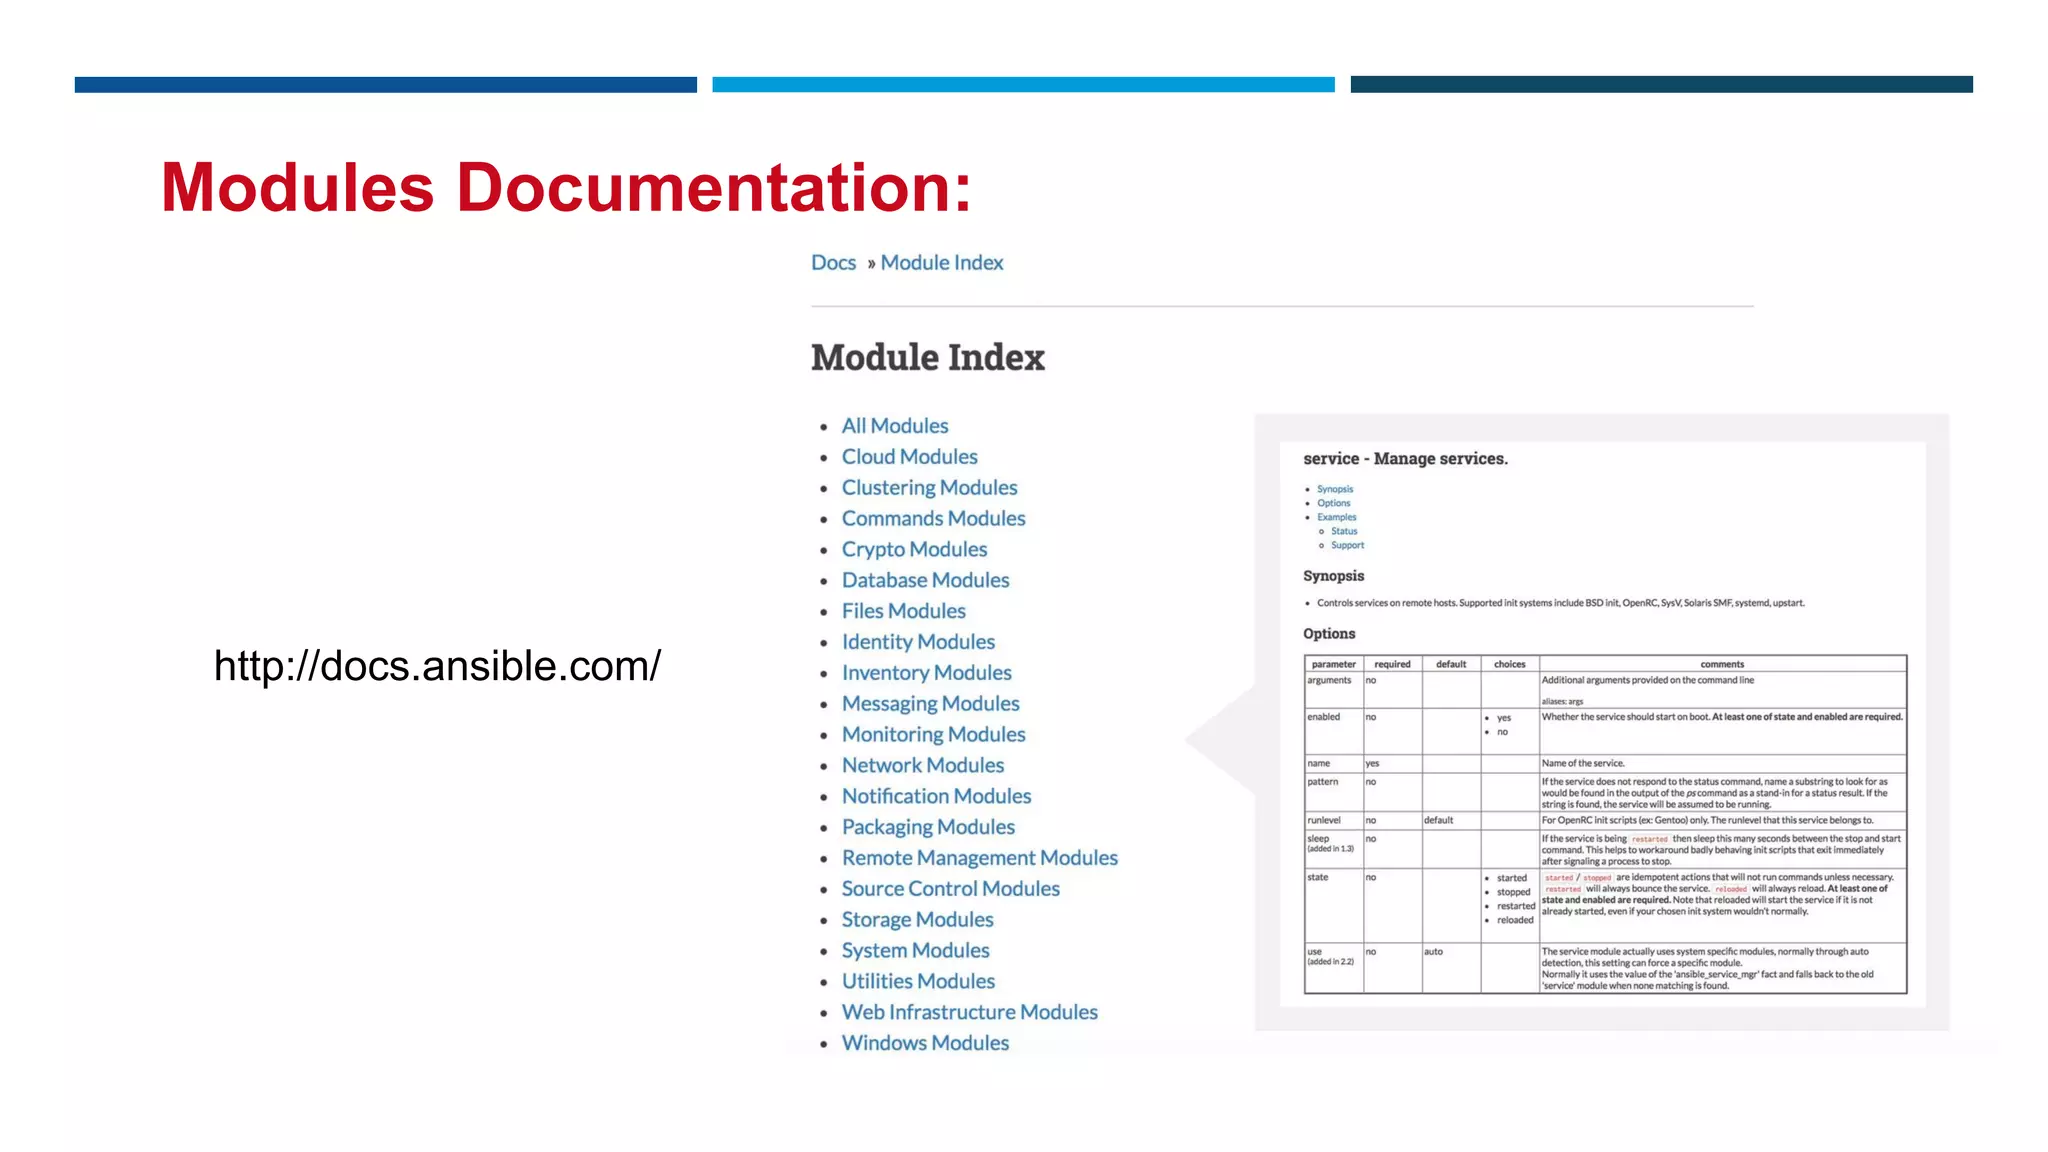Click the Synopsis section heading
Image resolution: width=2048 pixels, height=1152 pixels.
[x=1333, y=576]
